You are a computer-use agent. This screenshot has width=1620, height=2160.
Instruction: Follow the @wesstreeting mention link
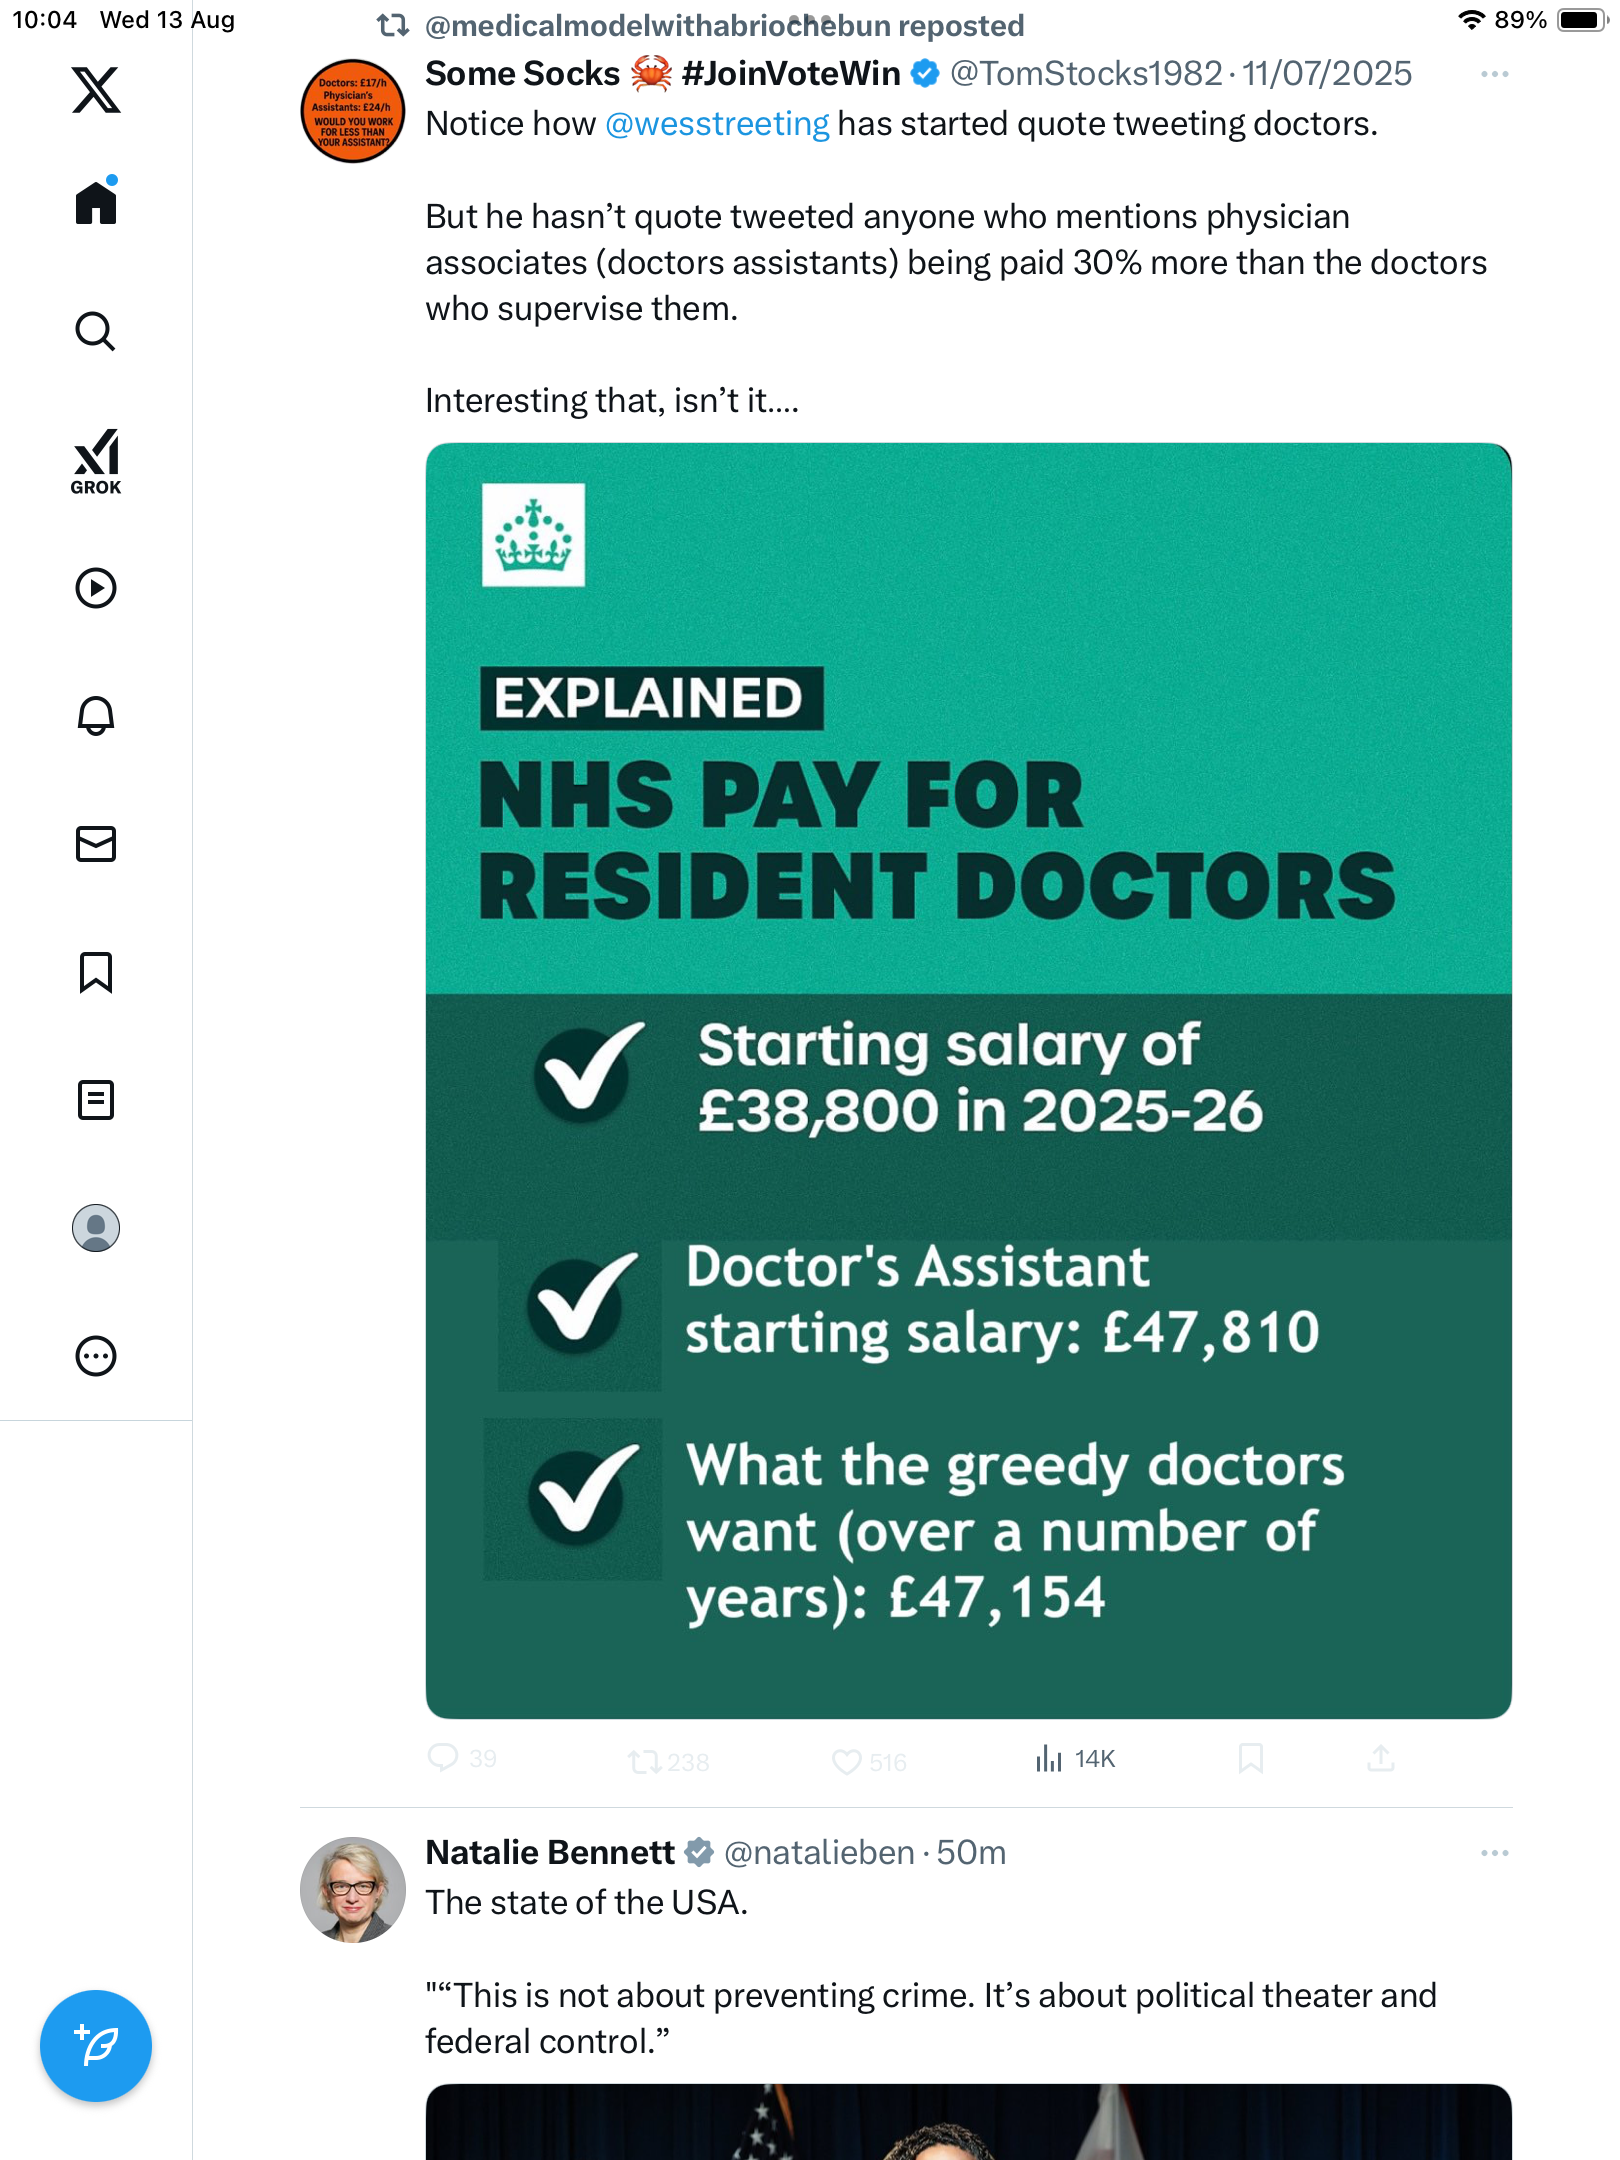(717, 124)
